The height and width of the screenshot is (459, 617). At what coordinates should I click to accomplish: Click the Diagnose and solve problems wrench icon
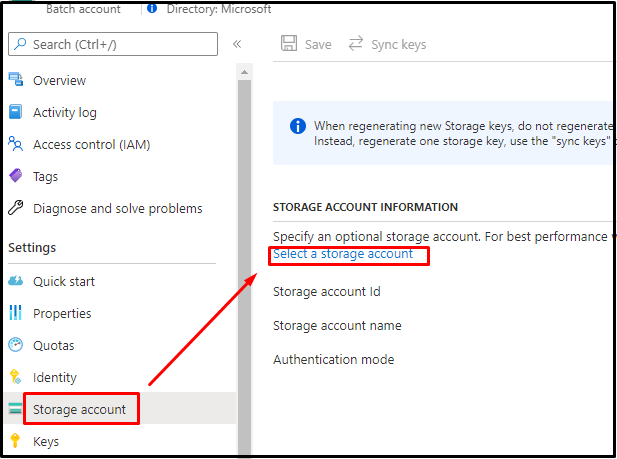16,208
